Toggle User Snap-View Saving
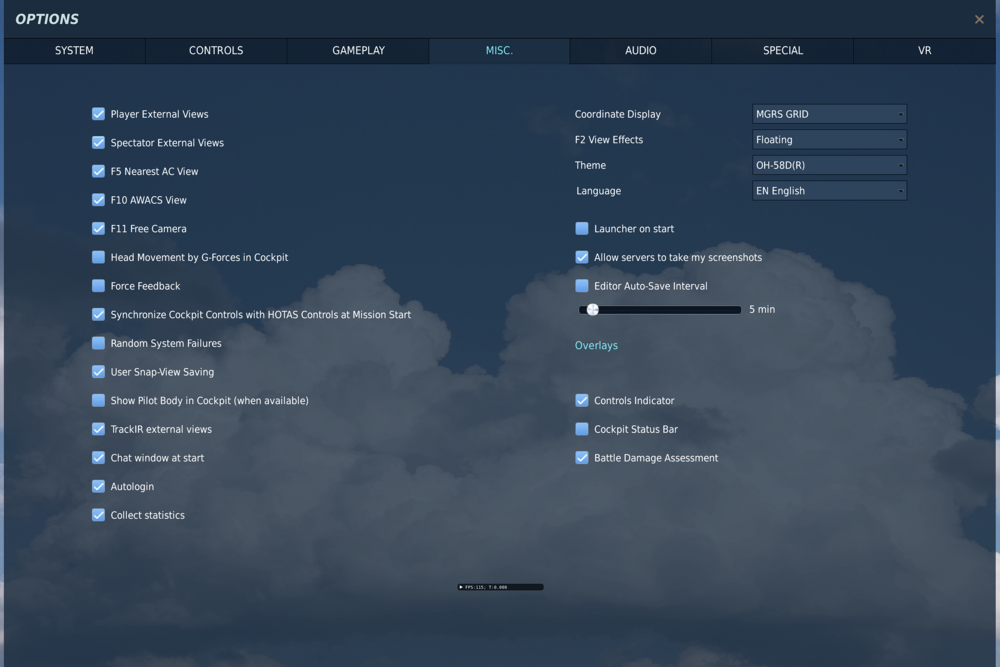This screenshot has height=667, width=1000. [x=98, y=372]
